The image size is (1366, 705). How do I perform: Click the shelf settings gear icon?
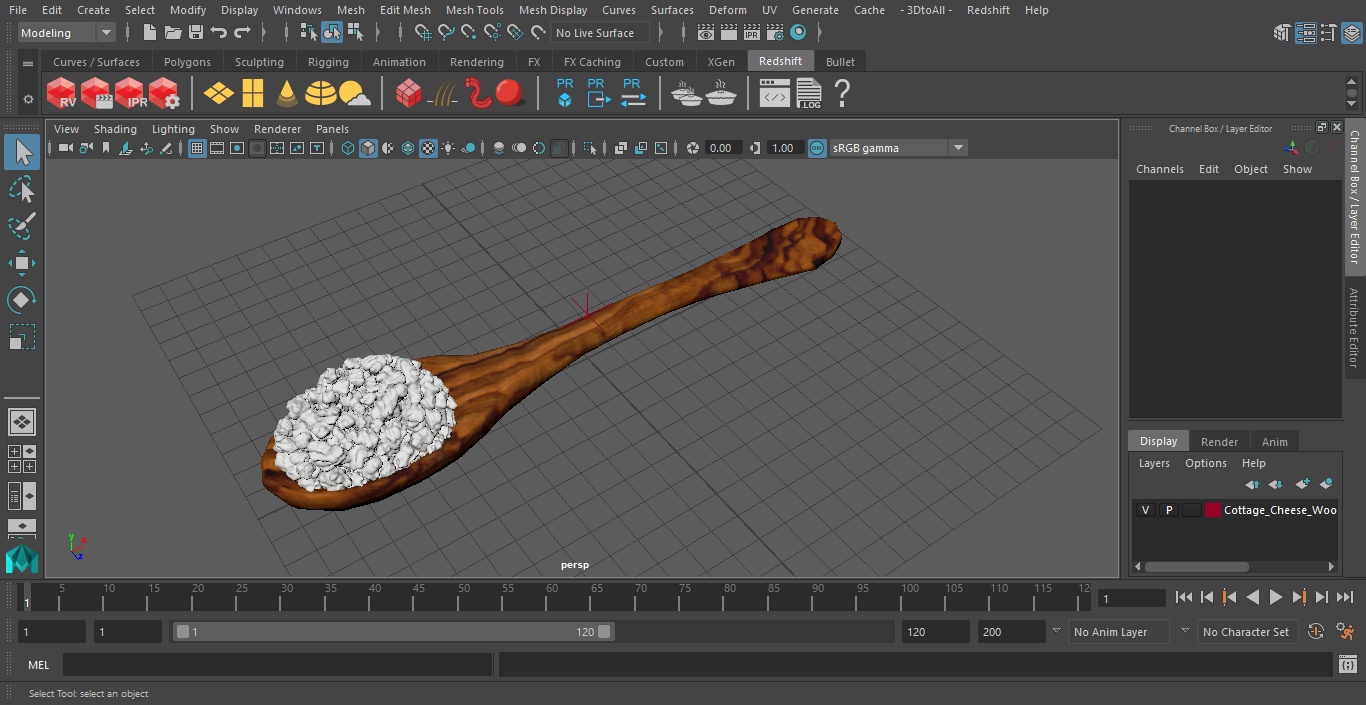[27, 99]
